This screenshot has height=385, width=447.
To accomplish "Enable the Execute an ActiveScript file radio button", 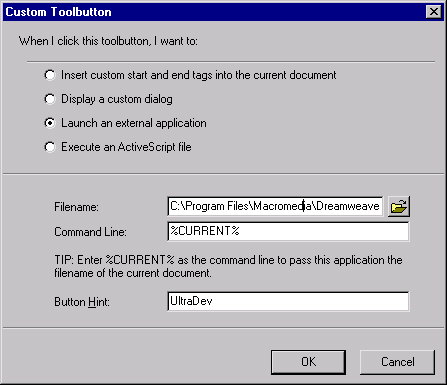I will pyautogui.click(x=50, y=147).
